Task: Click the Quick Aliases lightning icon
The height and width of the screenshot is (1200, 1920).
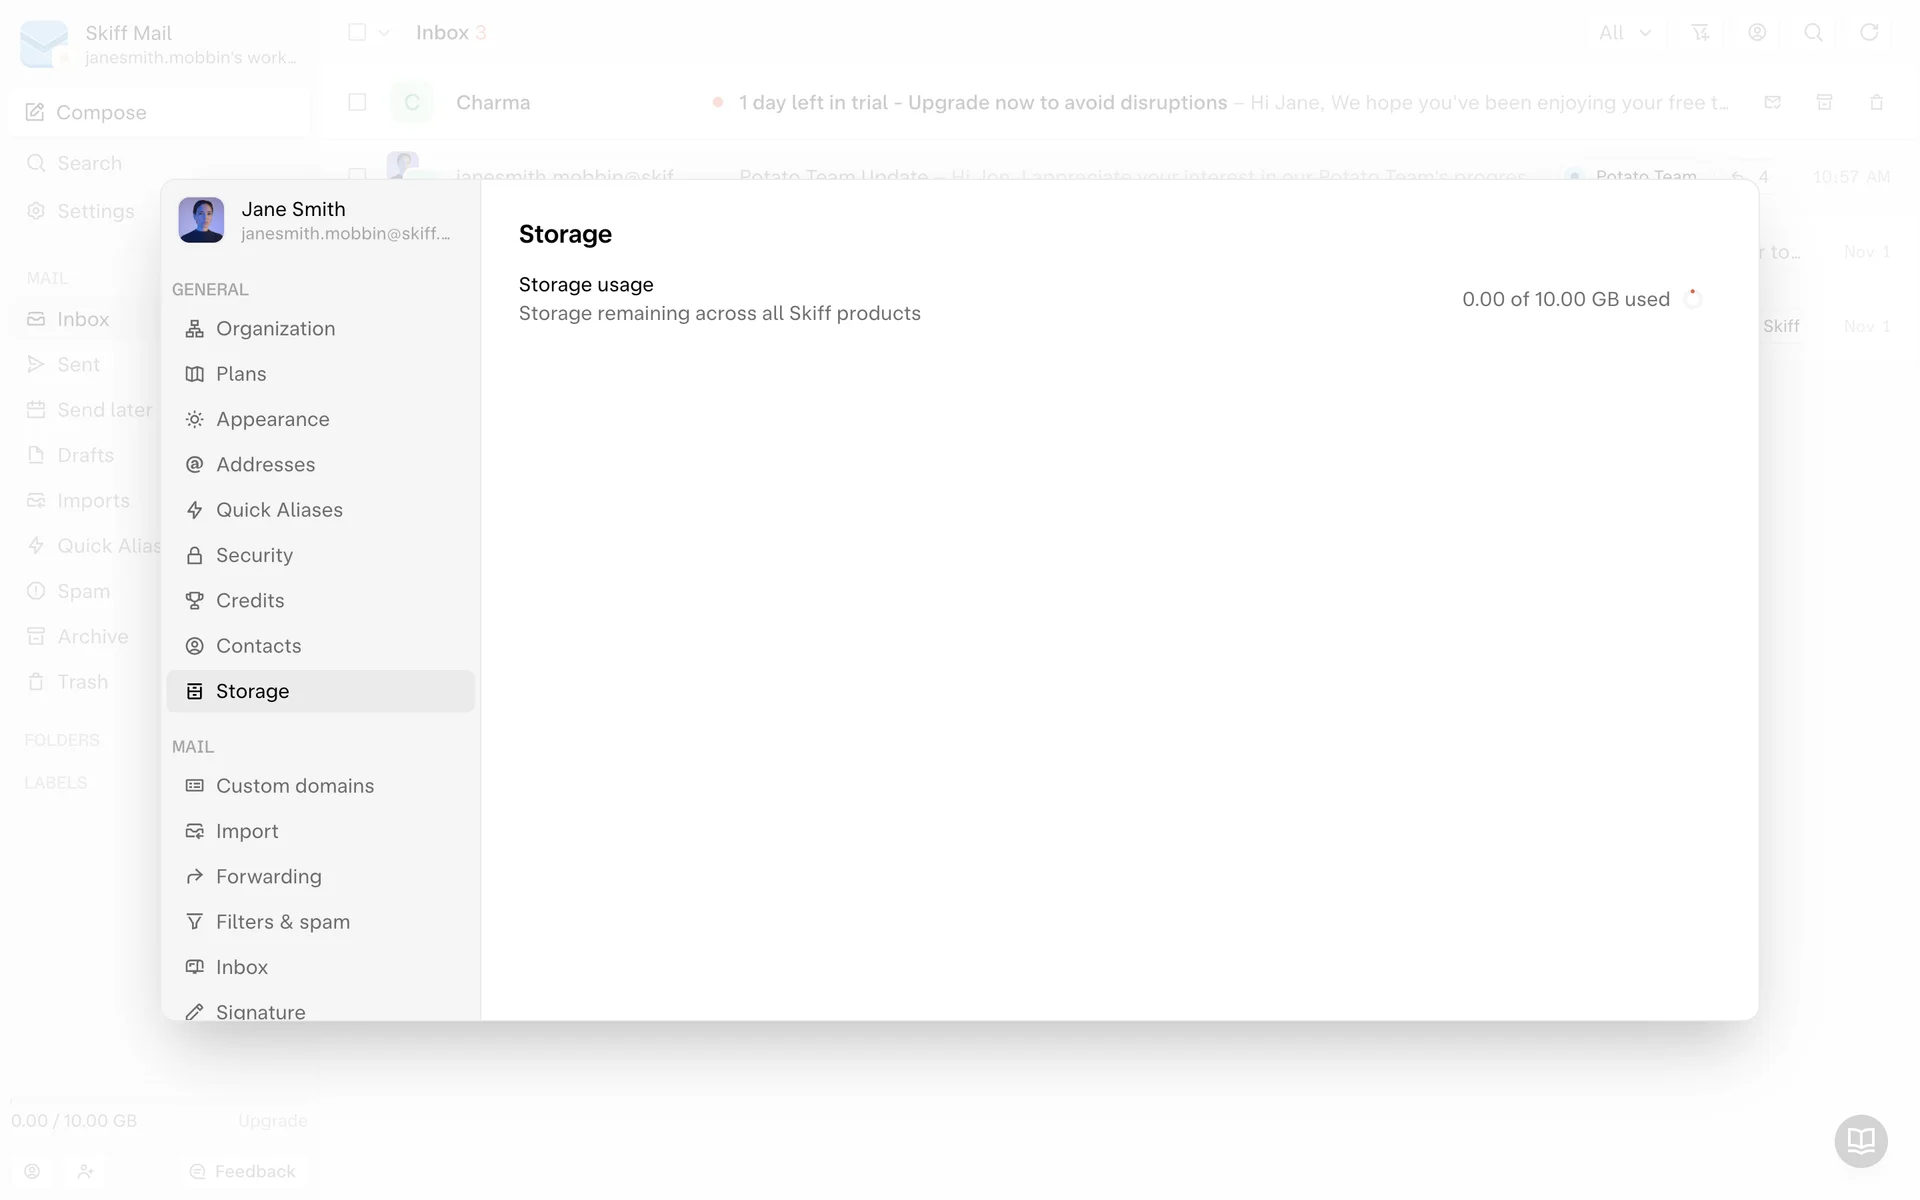Action: [x=195, y=510]
